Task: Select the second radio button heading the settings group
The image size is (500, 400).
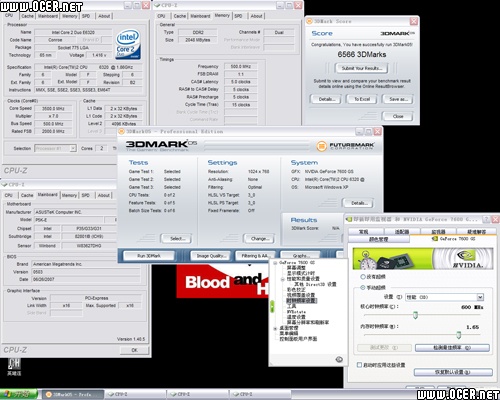Action: pos(363,287)
